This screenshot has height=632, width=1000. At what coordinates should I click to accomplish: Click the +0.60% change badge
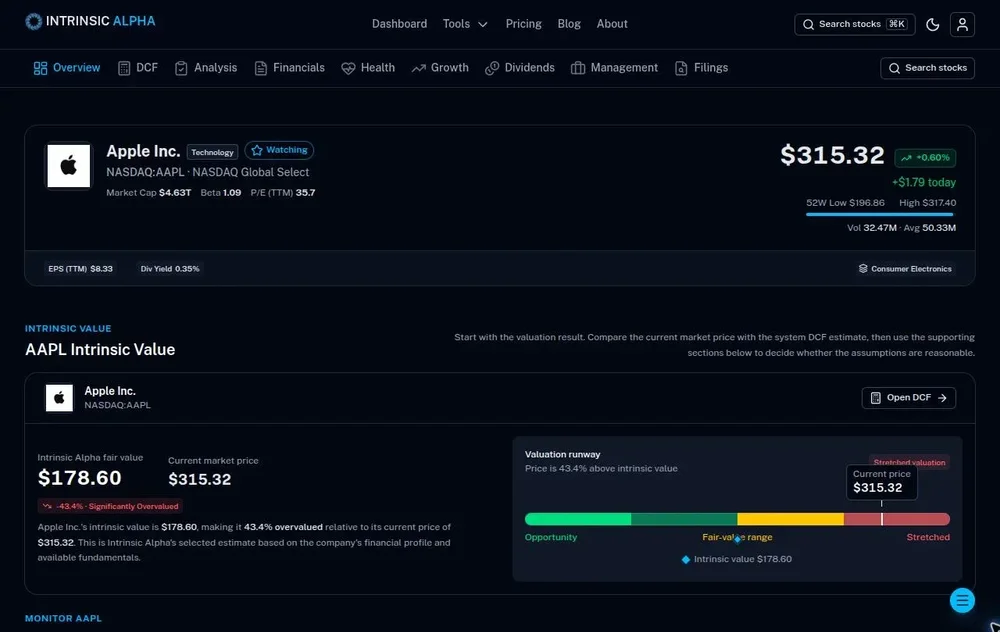[925, 158]
